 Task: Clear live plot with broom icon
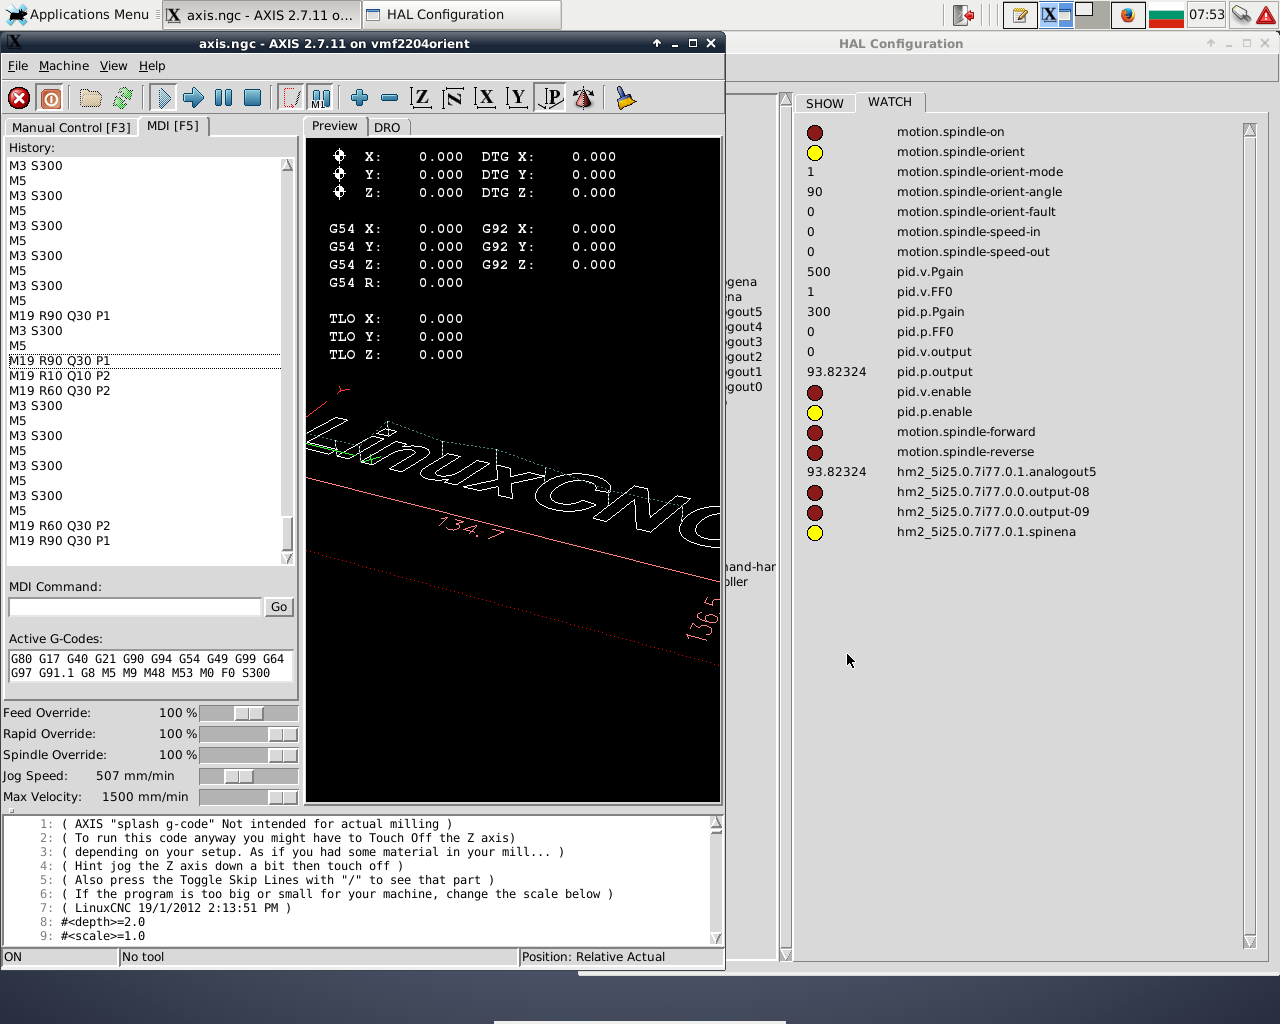[x=626, y=98]
